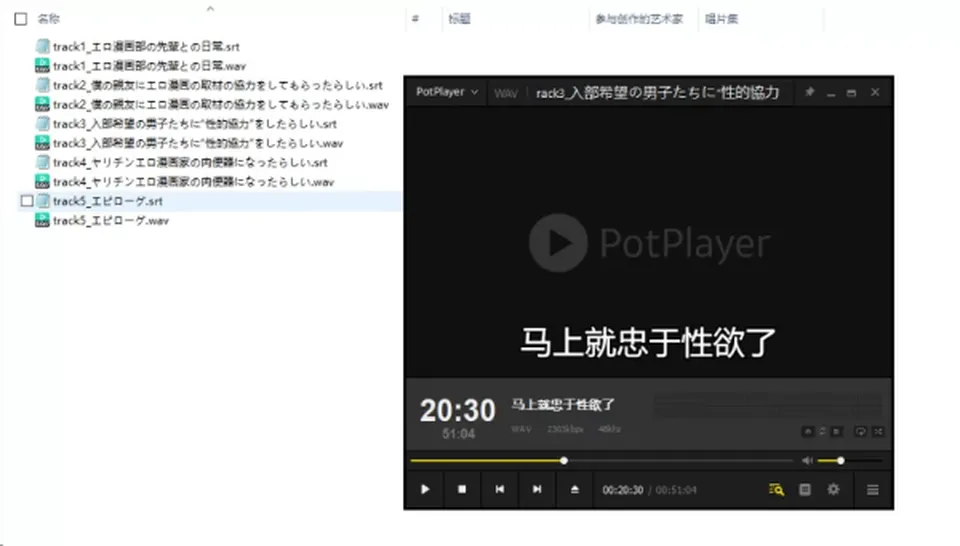
Task: Tick the checkbox for track5 .srt file
Action: pyautogui.click(x=27, y=201)
